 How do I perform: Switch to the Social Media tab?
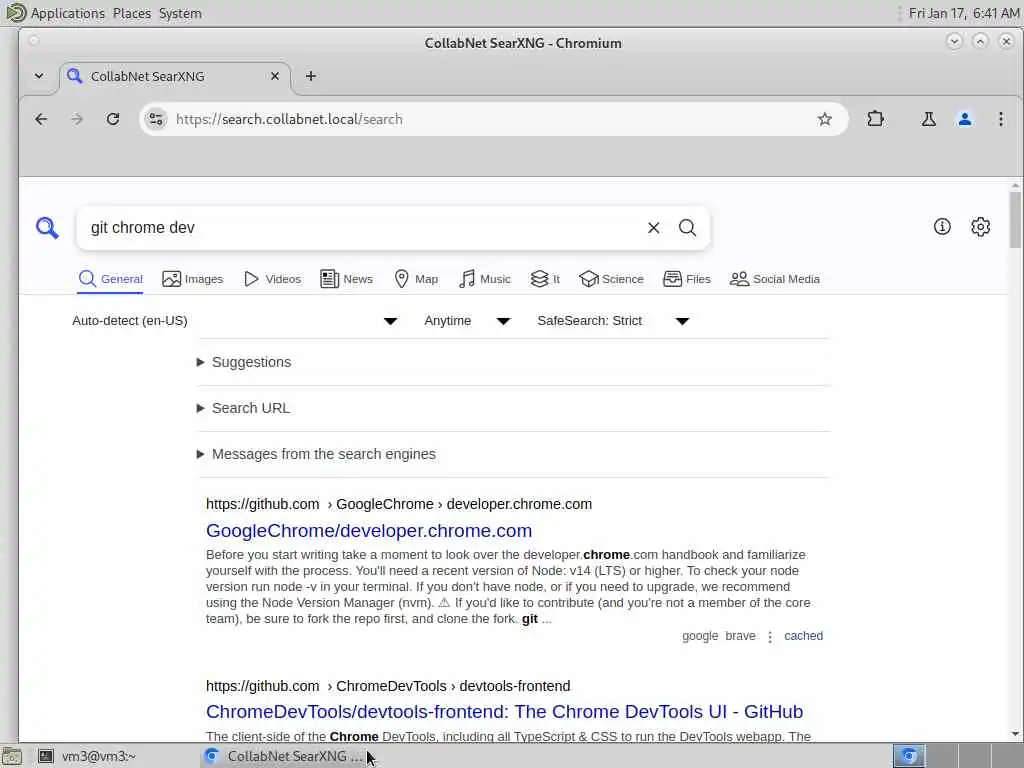tap(775, 279)
